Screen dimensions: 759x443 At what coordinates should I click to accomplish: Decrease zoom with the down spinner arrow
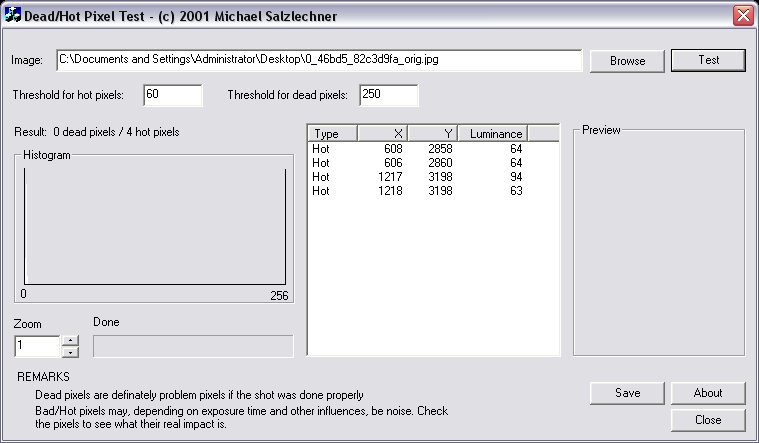point(70,352)
